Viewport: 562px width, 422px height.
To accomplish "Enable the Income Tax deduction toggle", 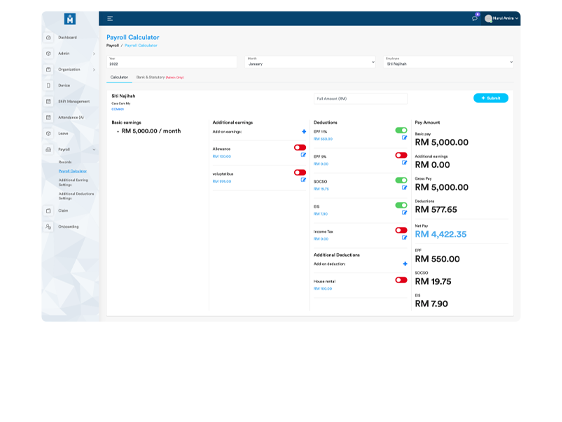I will click(x=401, y=230).
